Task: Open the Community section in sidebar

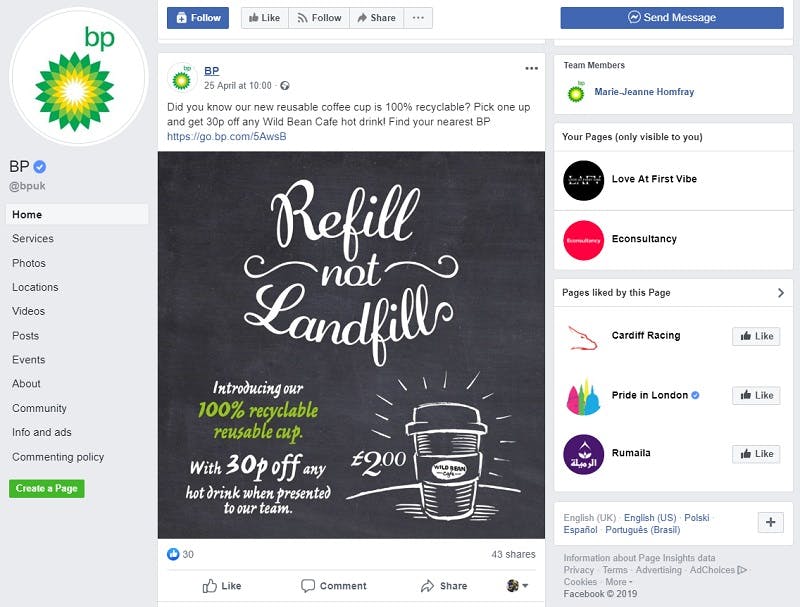Action: tap(39, 409)
